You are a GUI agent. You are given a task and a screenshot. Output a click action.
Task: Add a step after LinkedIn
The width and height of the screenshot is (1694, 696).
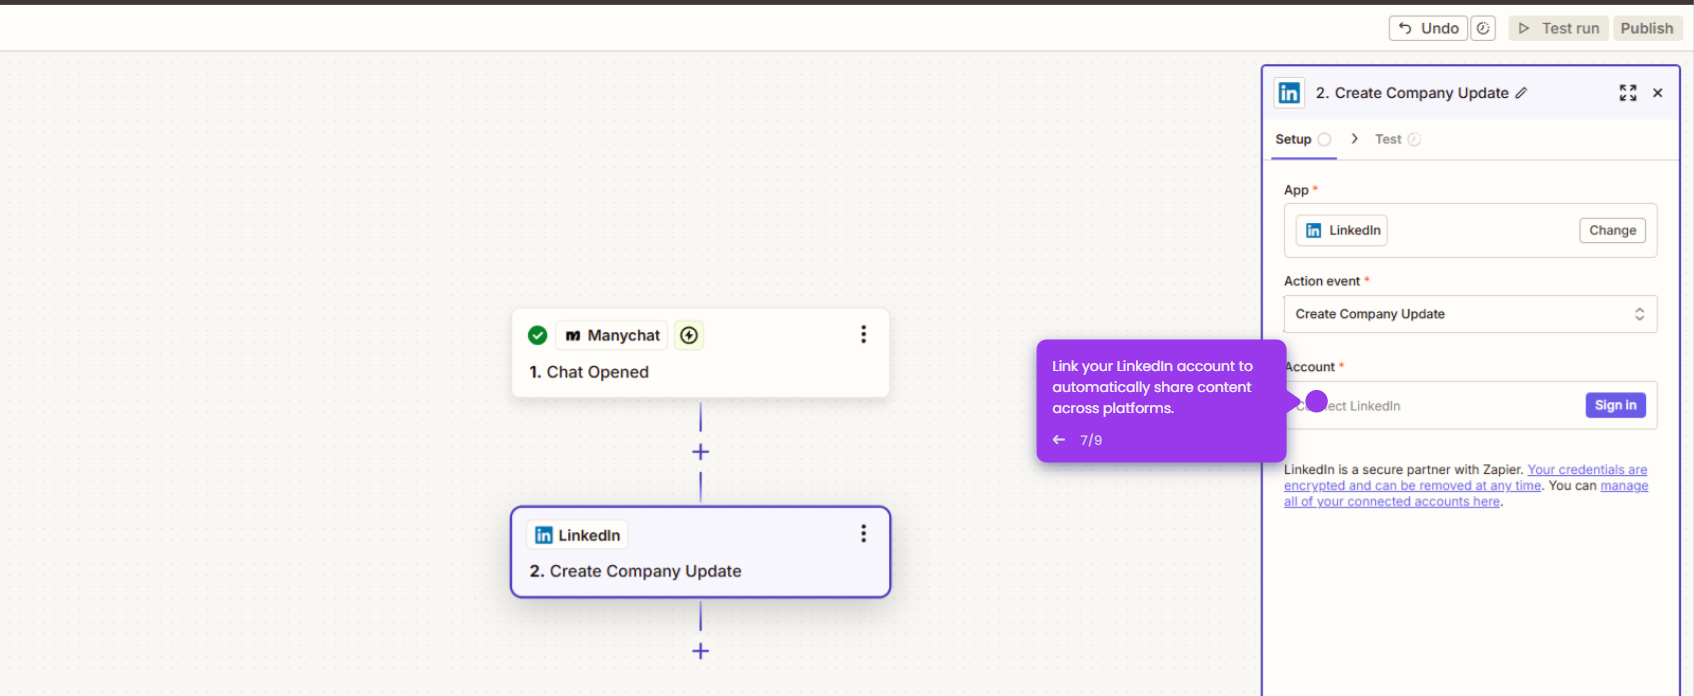click(x=700, y=651)
